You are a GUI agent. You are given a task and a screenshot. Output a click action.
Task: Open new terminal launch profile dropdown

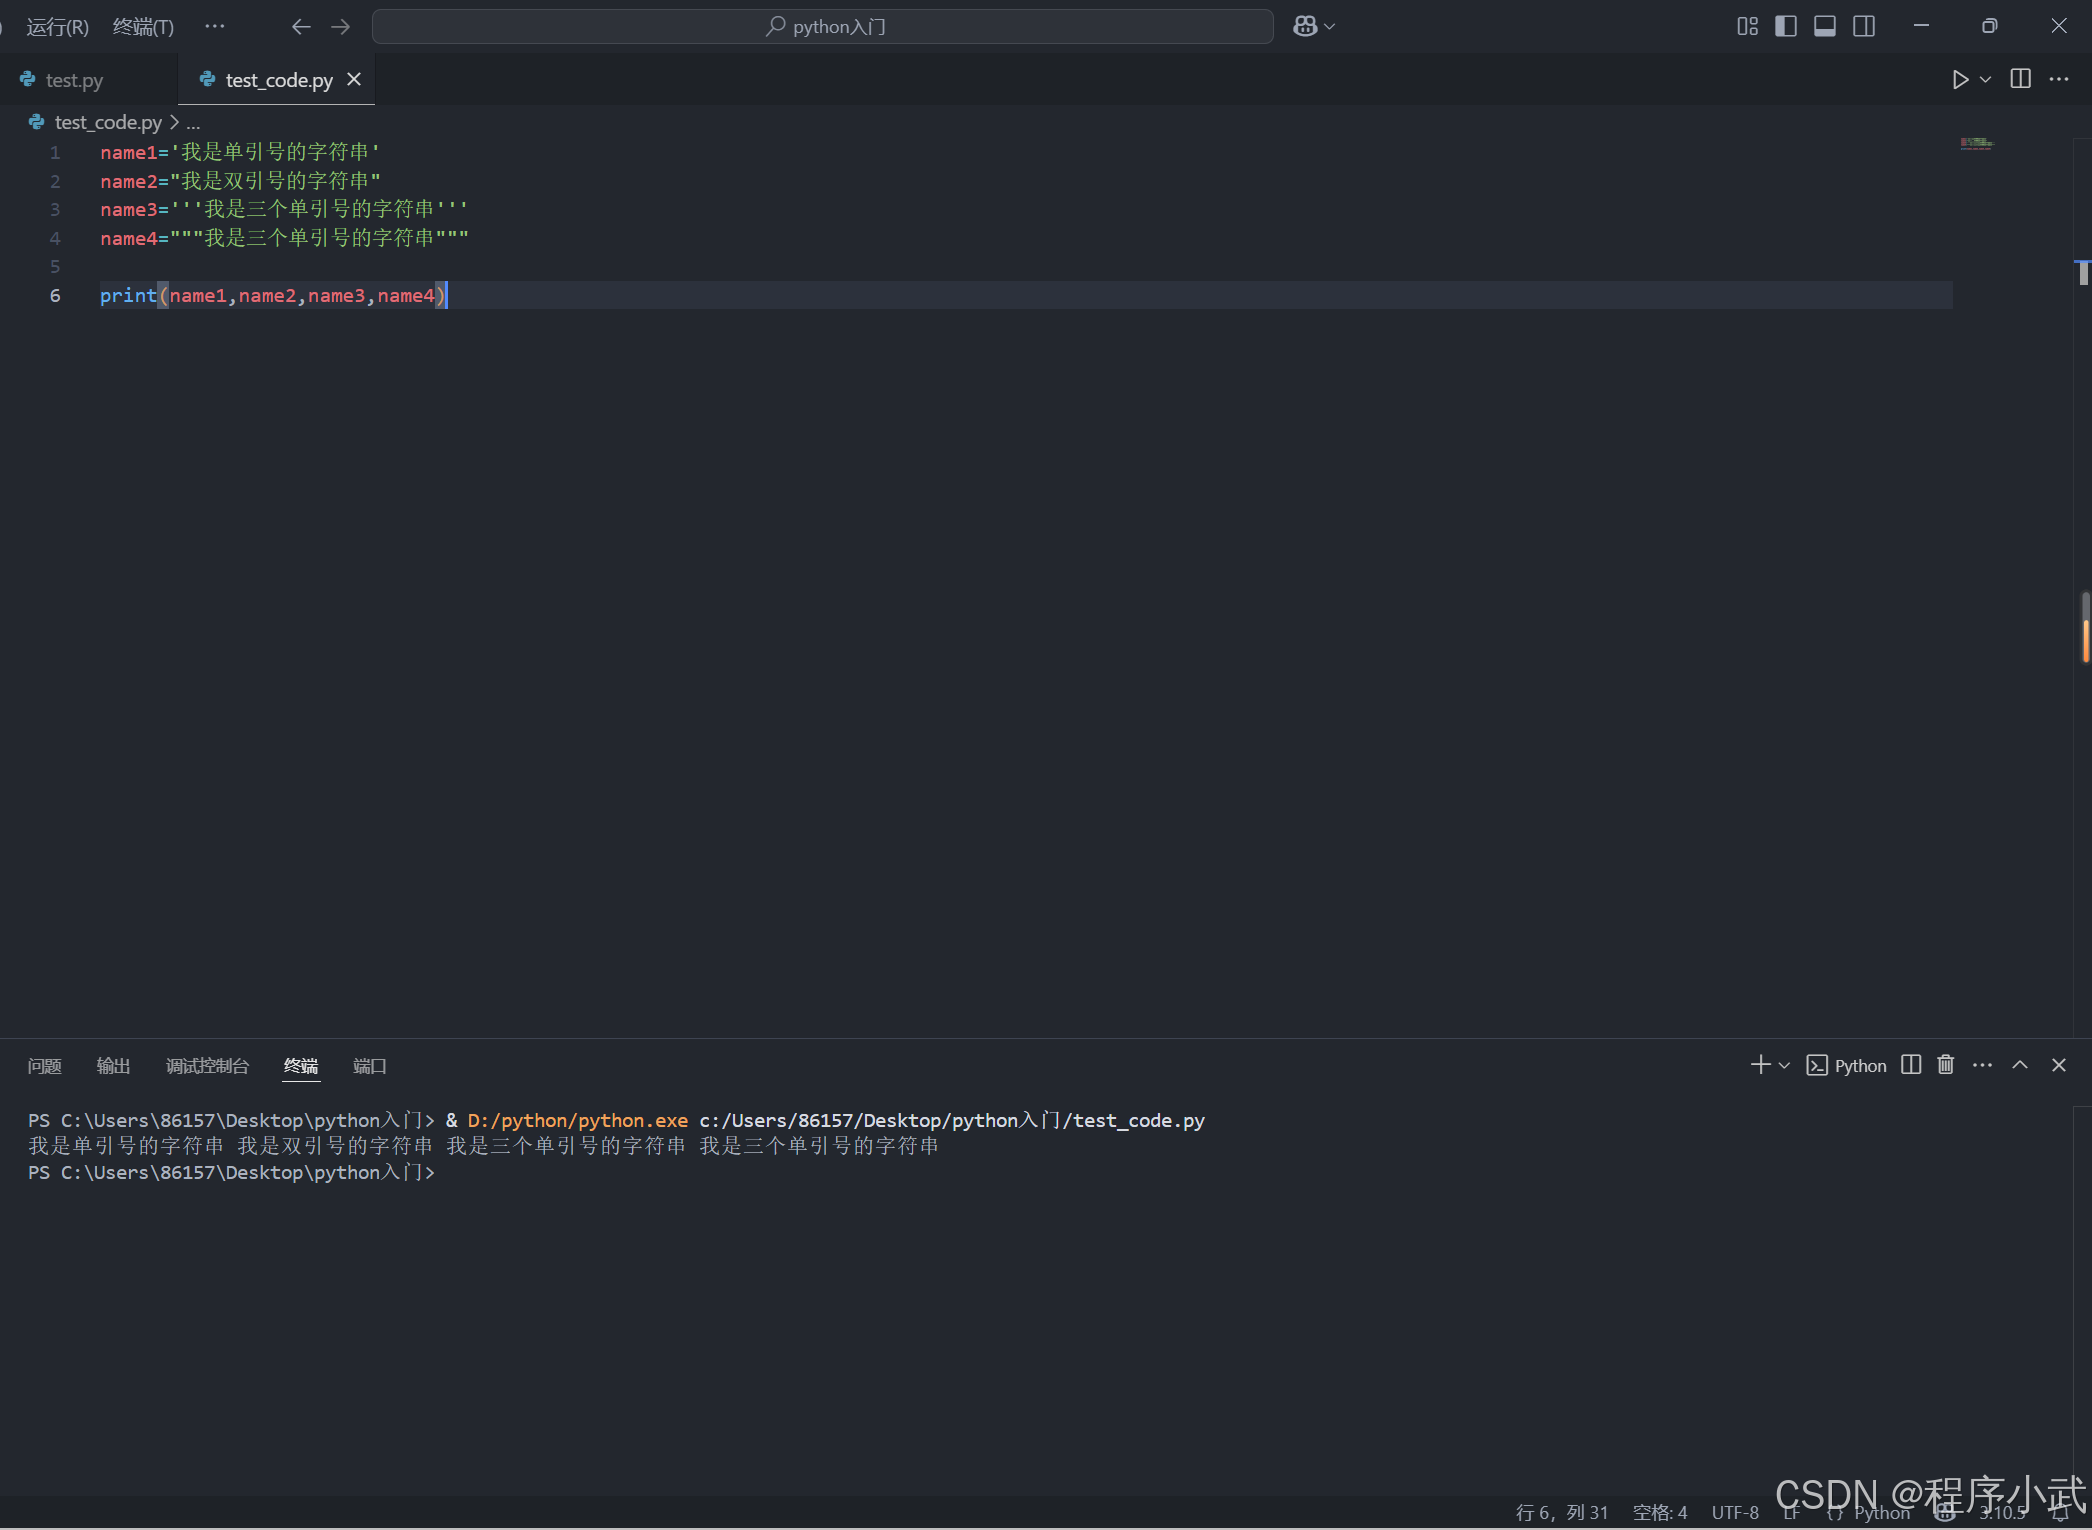pyautogui.click(x=1784, y=1066)
